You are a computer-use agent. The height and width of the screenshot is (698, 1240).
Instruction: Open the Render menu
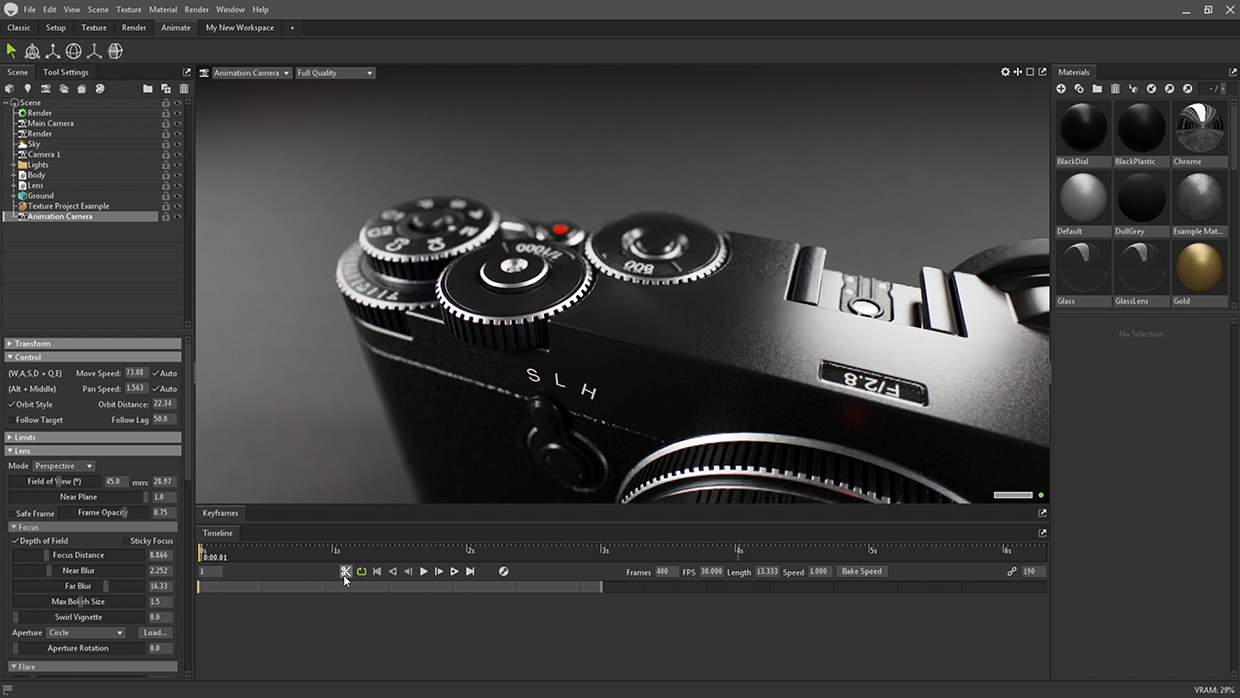point(196,9)
